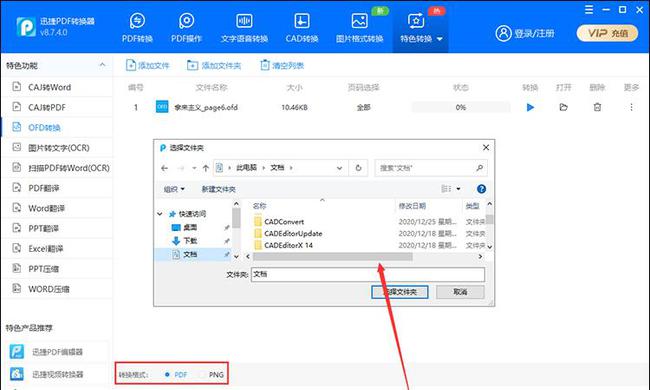Screen dimensions: 650x390
Task: Refresh the folder dialog view
Action: tap(358, 168)
